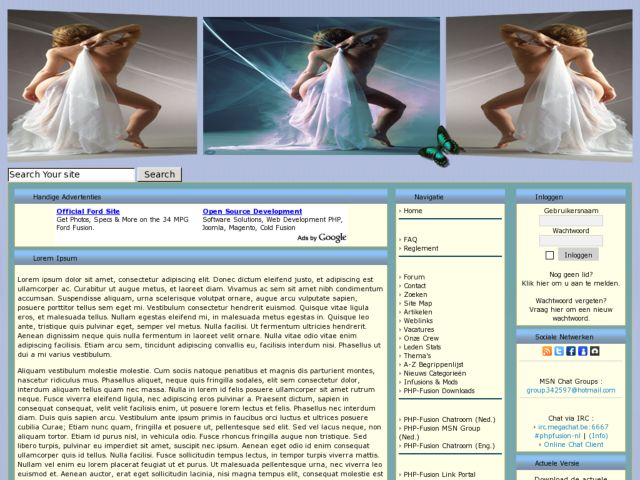The width and height of the screenshot is (640, 480).
Task: Open the Forum navigation link
Action: (x=414, y=277)
